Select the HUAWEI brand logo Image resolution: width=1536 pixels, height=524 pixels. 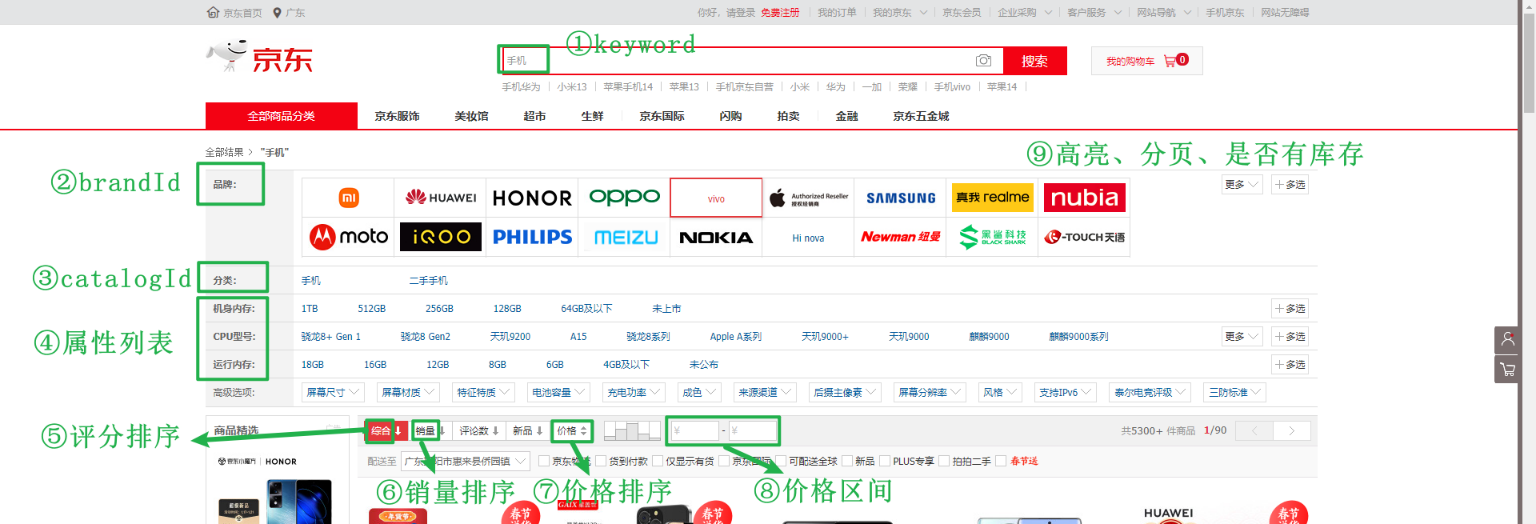click(x=440, y=198)
